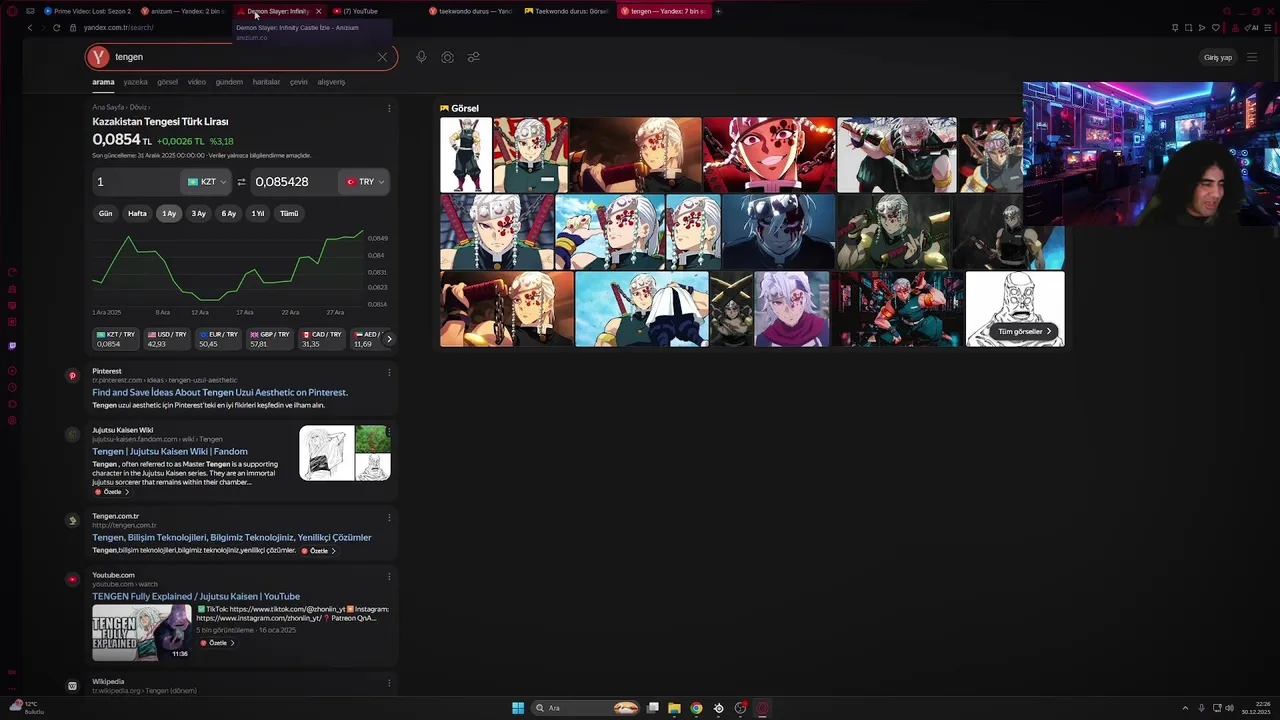Select the Hafta chart range
The width and height of the screenshot is (1280, 720).
point(137,213)
